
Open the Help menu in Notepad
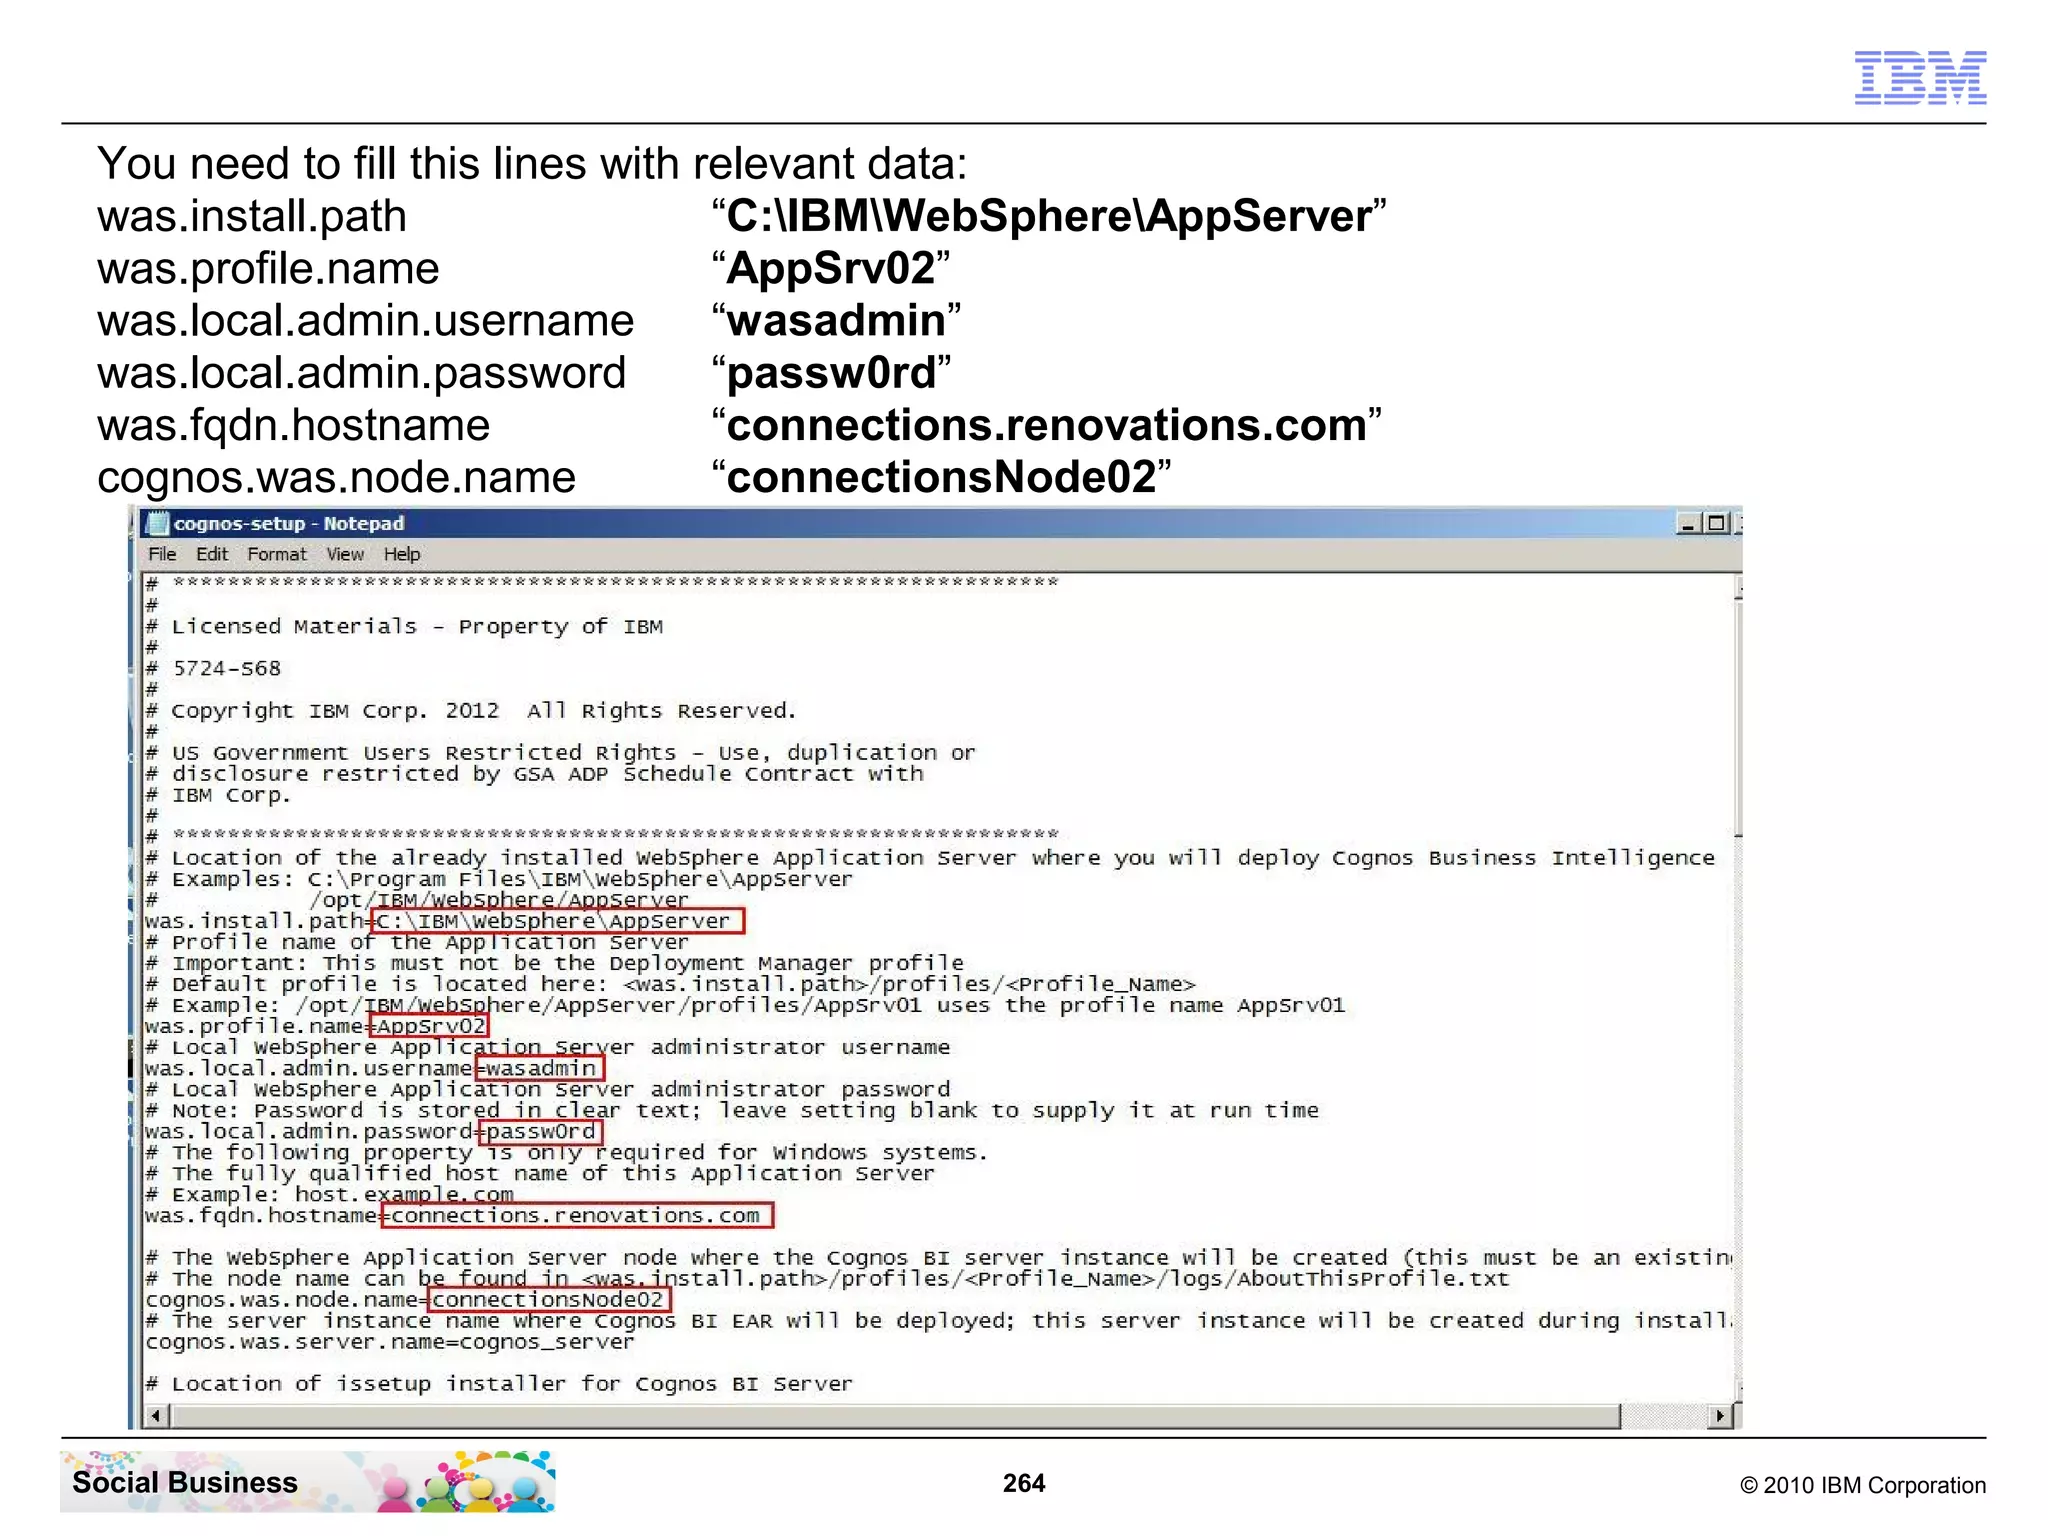pyautogui.click(x=402, y=554)
